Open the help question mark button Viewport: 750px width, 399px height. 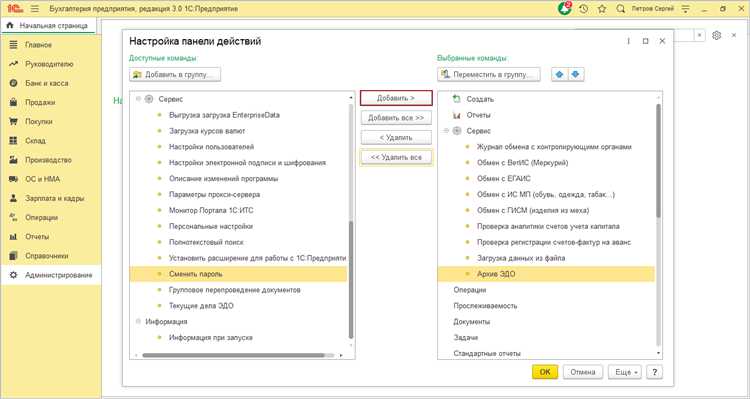click(x=654, y=372)
